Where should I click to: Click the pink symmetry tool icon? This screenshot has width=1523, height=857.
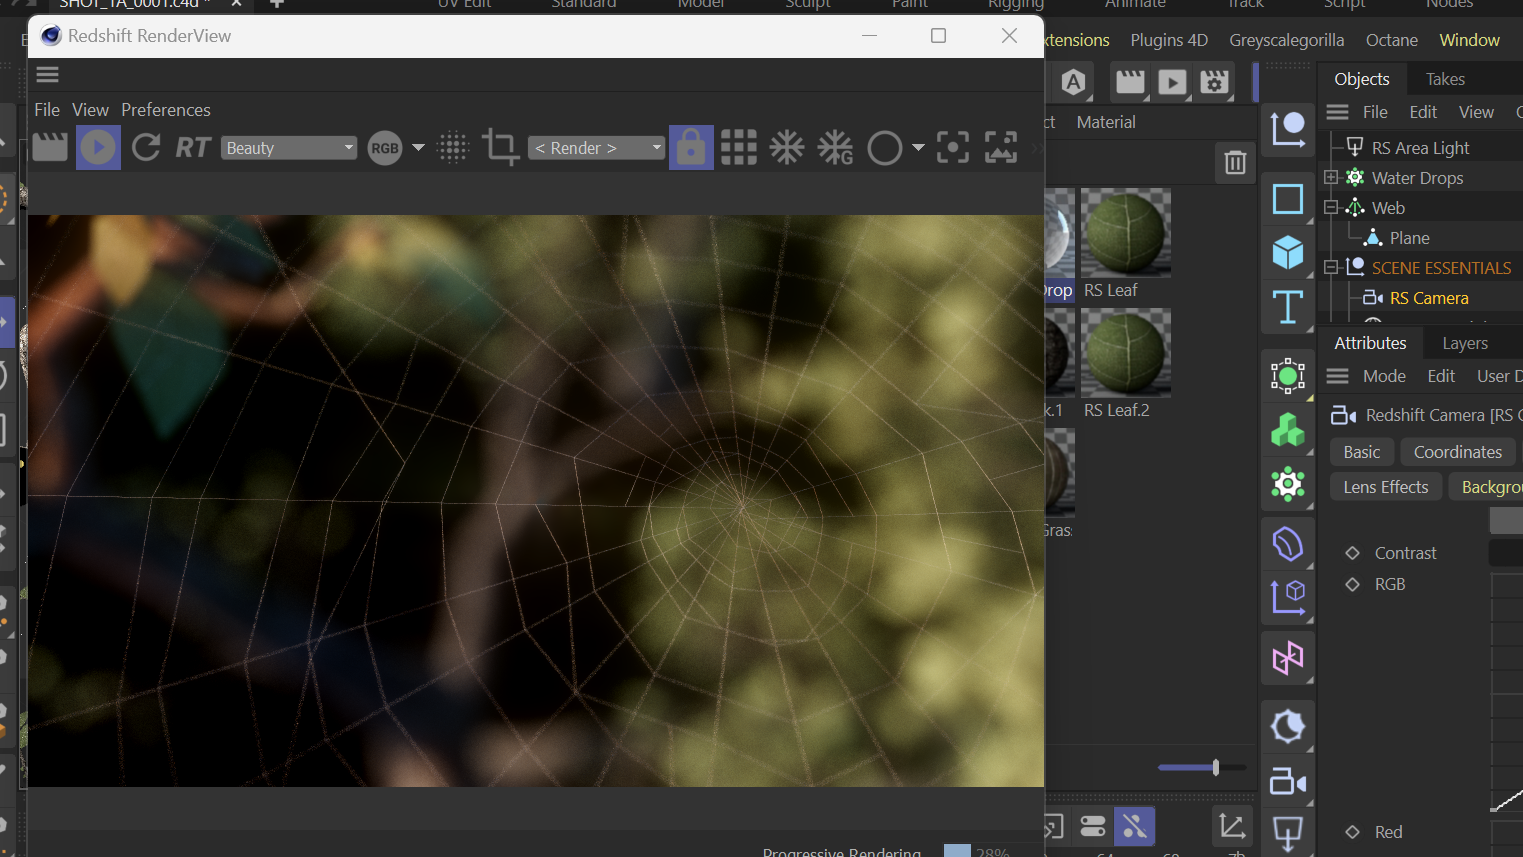click(x=1288, y=658)
